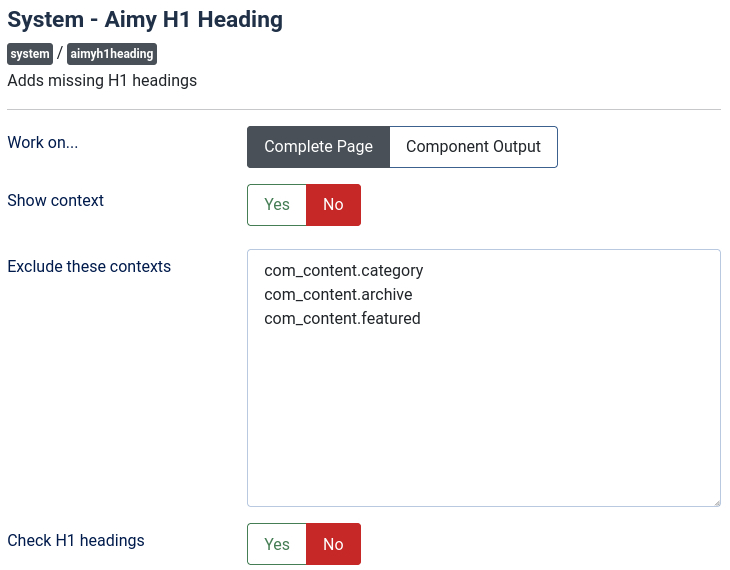Select the Complete Page option
The width and height of the screenshot is (730, 570).
318,146
